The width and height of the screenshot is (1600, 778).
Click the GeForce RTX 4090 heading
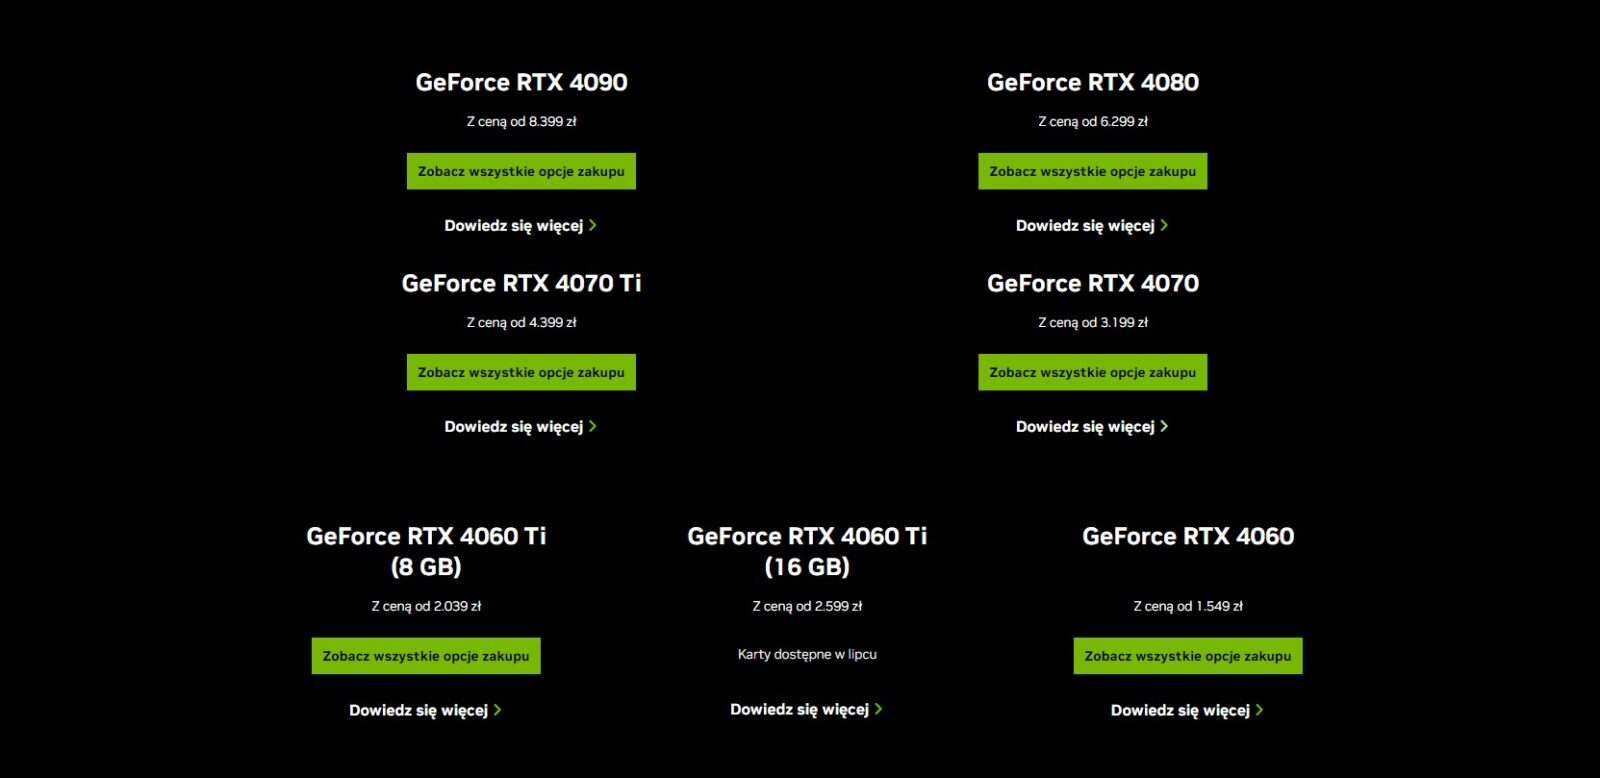[521, 83]
